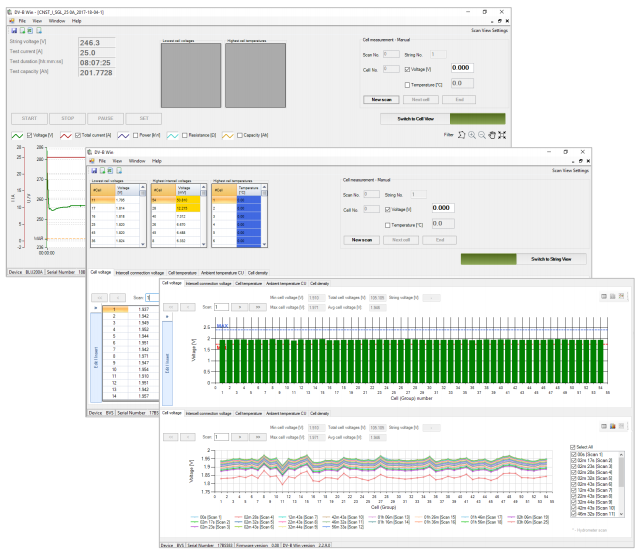Viewport: 644px width, 551px height.
Task: Click first view icon above line chart
Action: click(x=604, y=427)
